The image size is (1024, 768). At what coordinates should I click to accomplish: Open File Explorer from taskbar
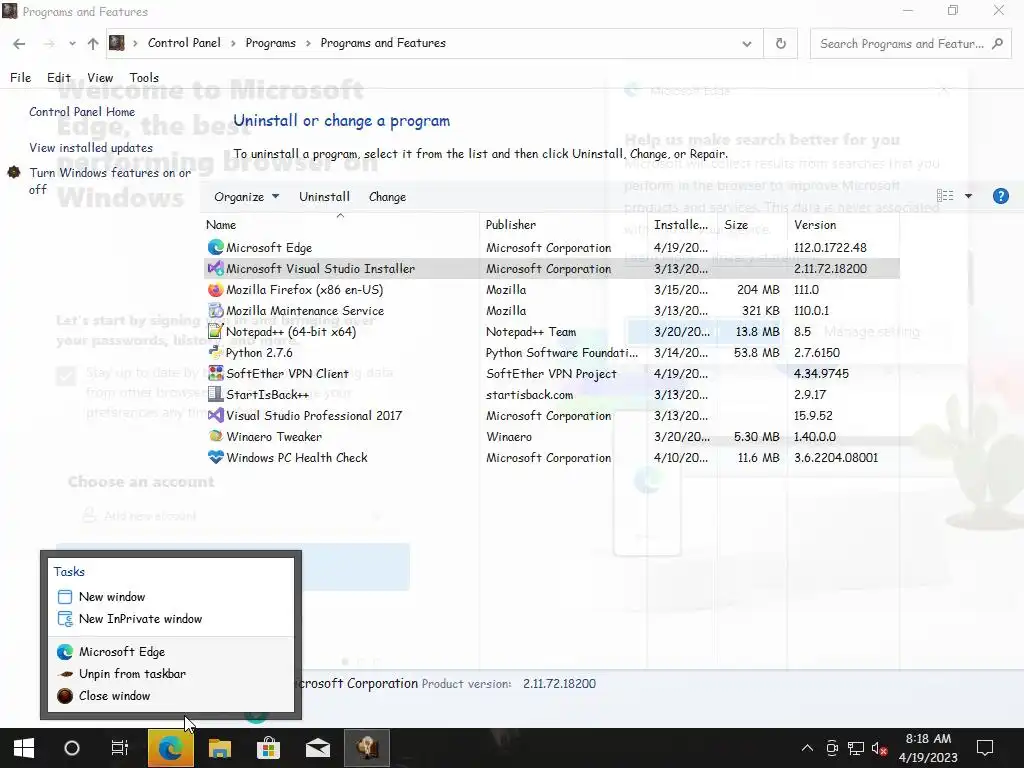[219, 748]
